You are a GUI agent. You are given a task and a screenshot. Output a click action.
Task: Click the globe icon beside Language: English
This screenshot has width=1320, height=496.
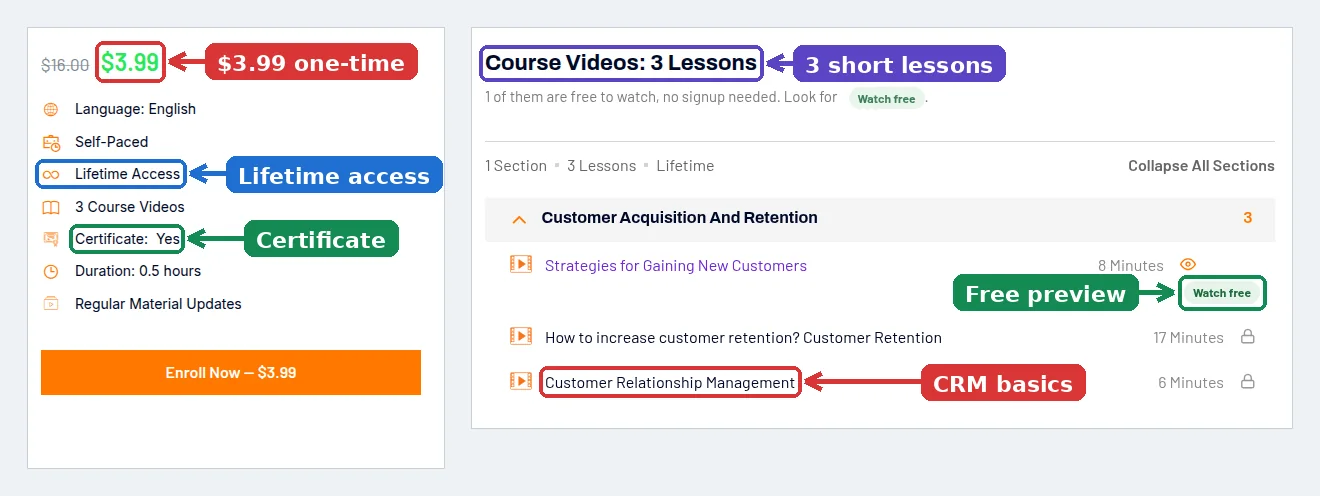[51, 109]
